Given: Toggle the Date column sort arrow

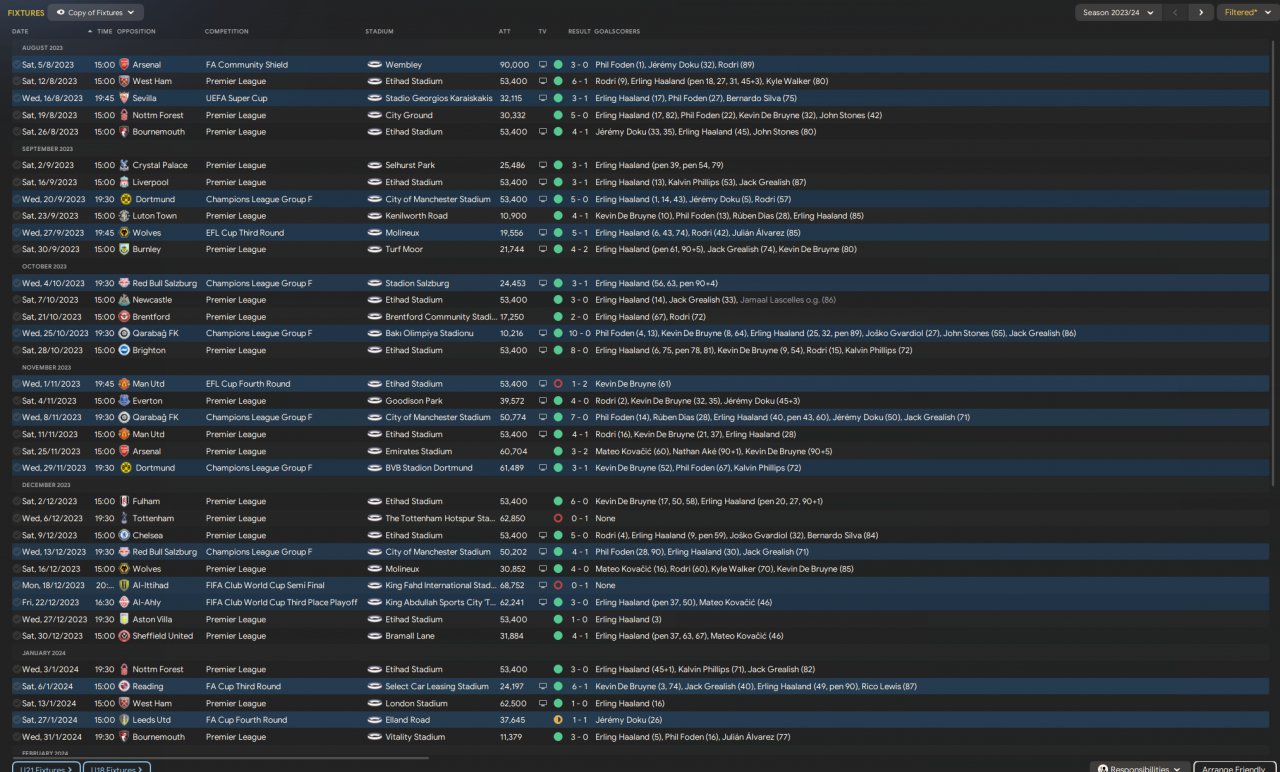Looking at the screenshot, I should [91, 31].
